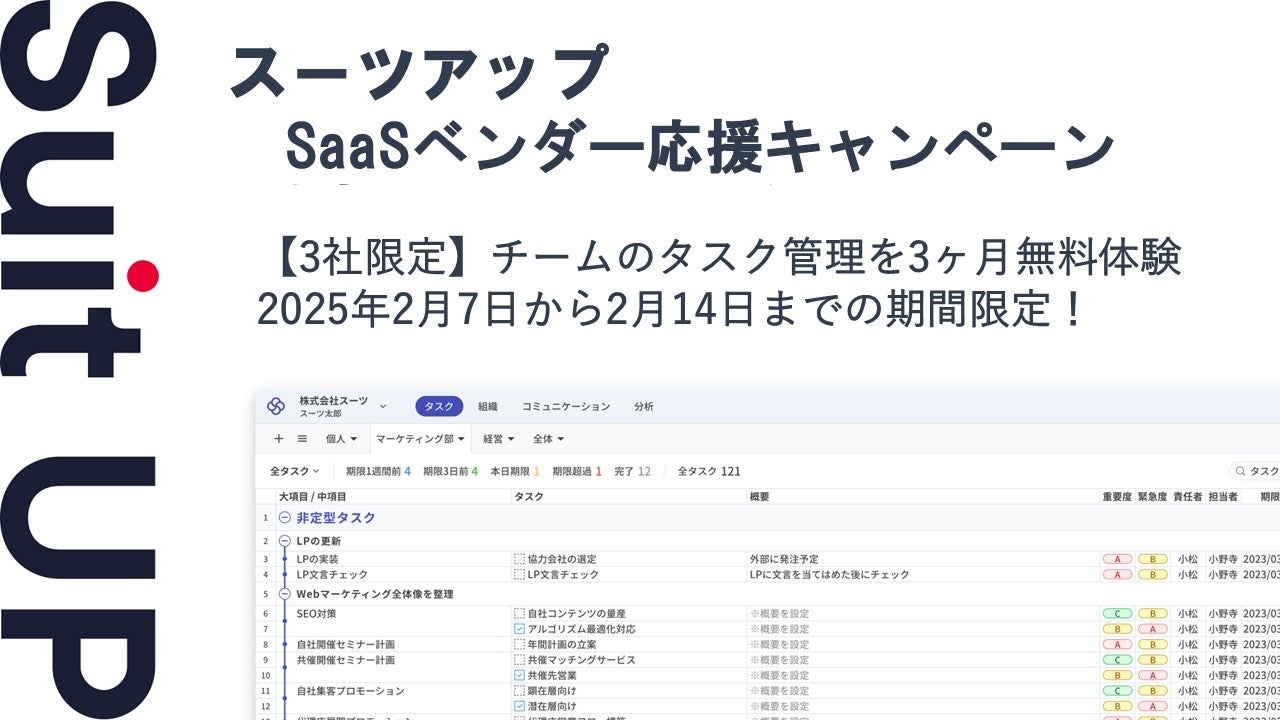This screenshot has height=720, width=1280.
Task: Open the マーケティング部 dropdown tab
Action: [420, 438]
